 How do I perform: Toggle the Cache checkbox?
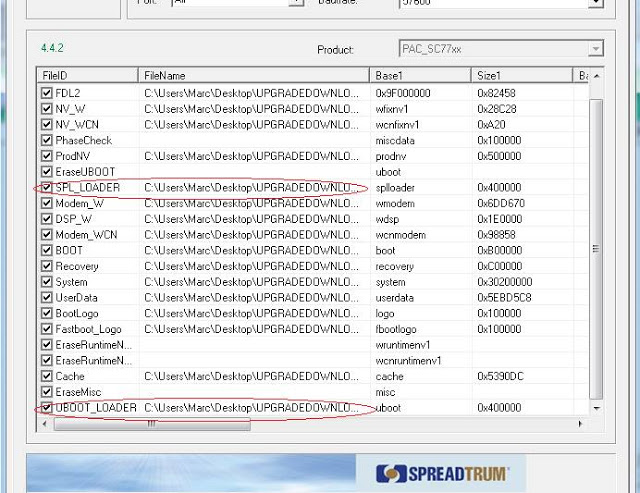point(47,376)
